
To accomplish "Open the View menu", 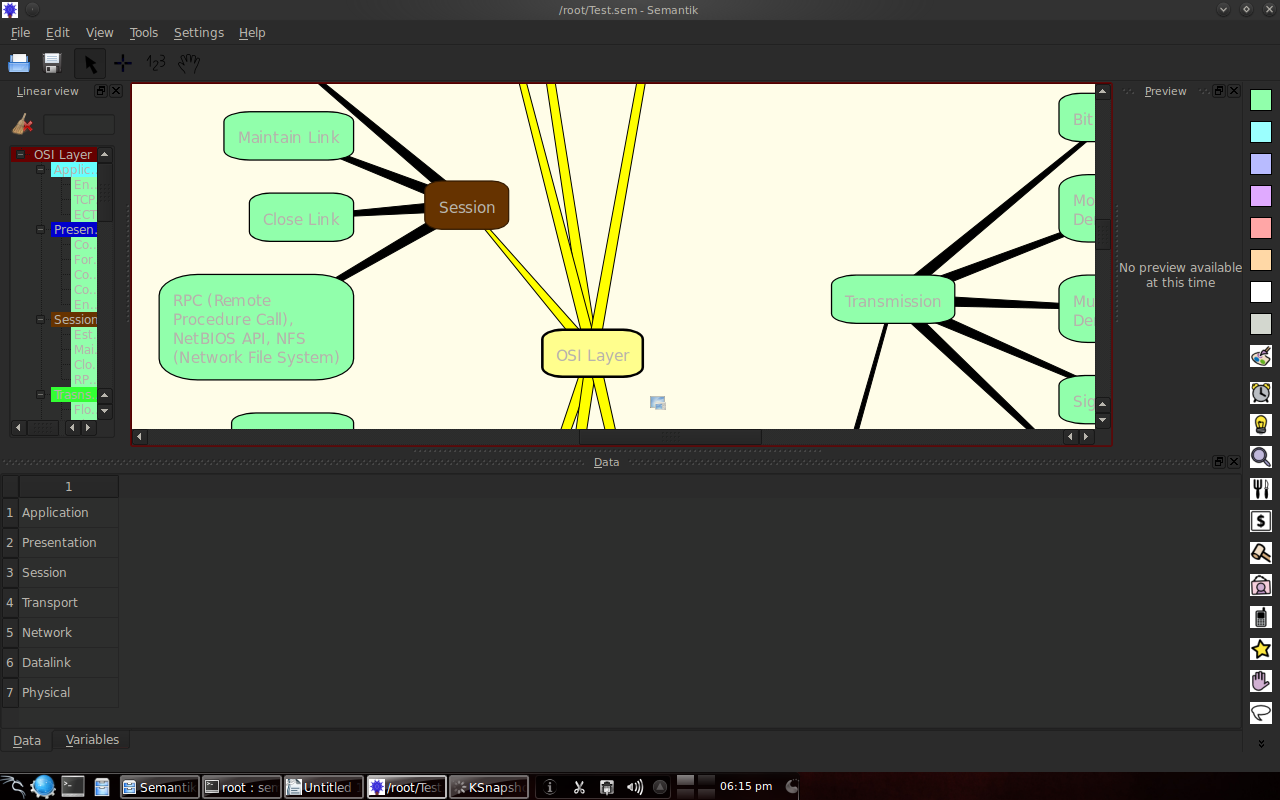I will click(x=100, y=32).
